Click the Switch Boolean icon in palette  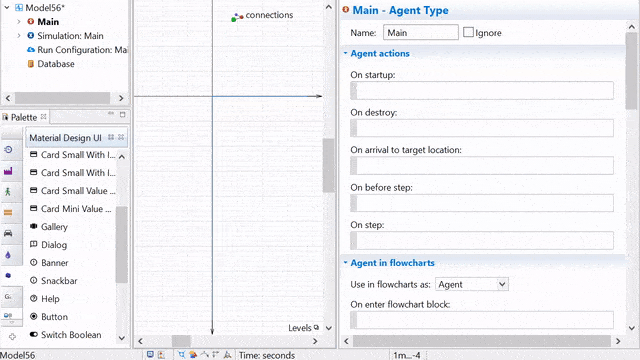pos(34,334)
